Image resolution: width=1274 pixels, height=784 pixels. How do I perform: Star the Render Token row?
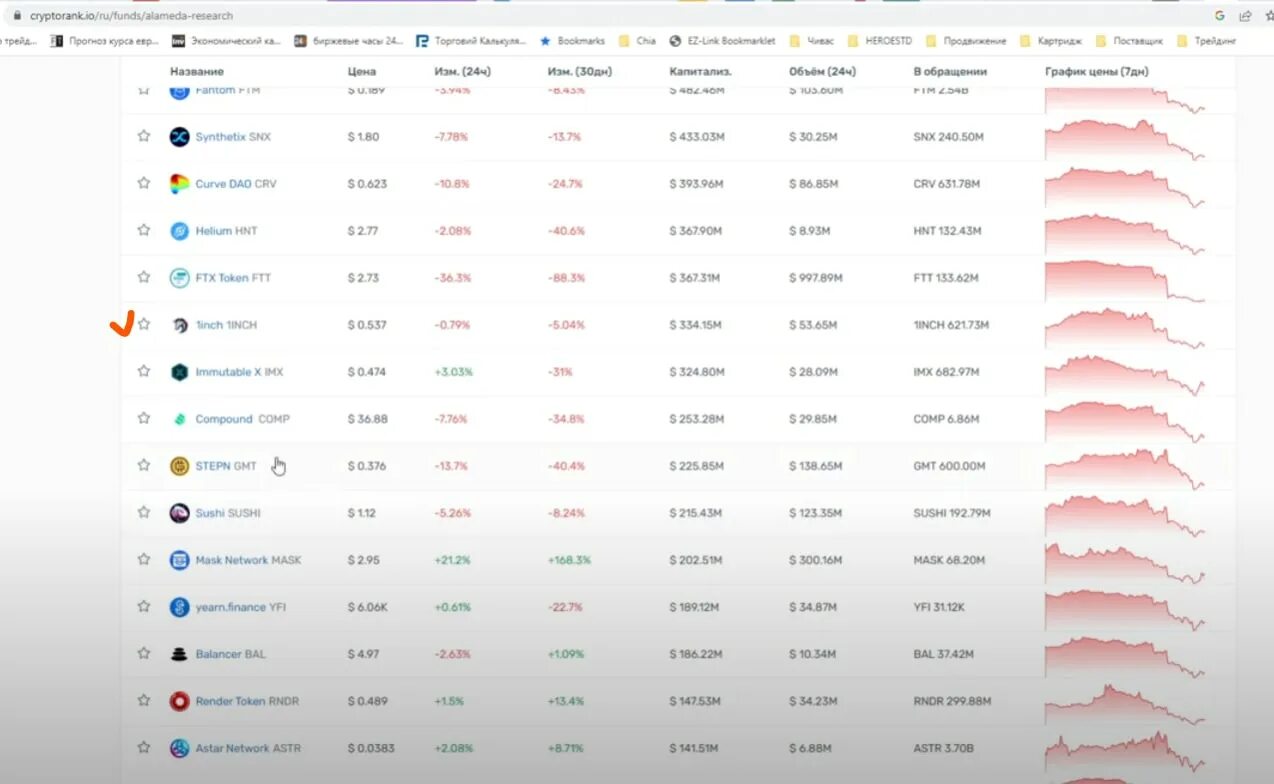[144, 700]
